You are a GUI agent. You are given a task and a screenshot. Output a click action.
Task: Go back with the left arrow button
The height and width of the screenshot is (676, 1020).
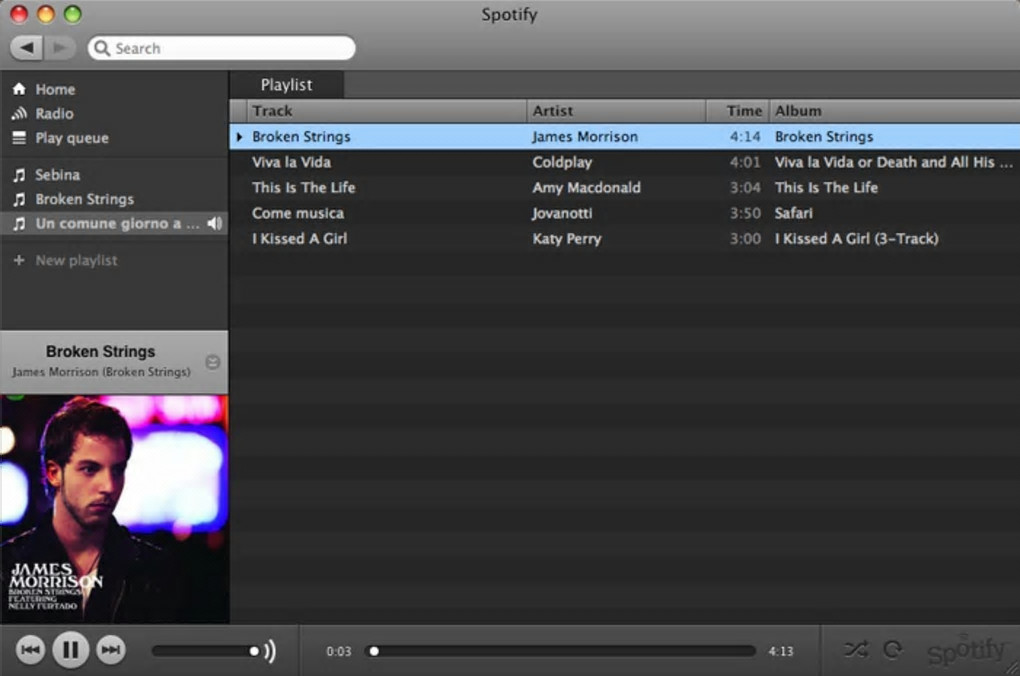(27, 47)
